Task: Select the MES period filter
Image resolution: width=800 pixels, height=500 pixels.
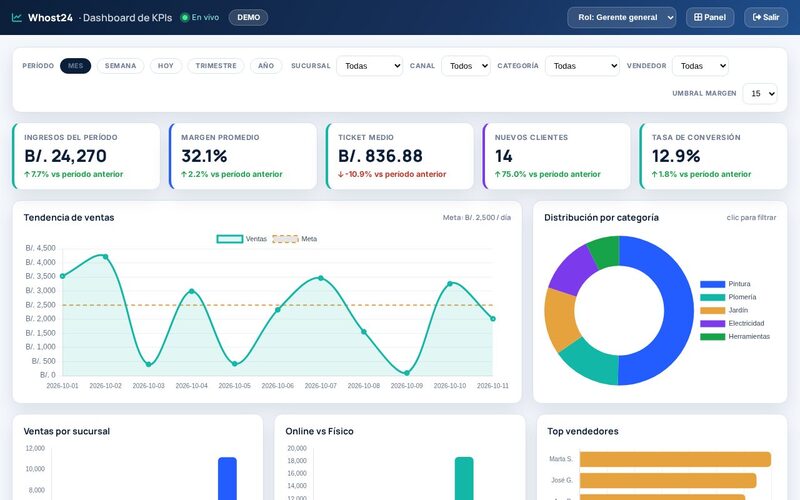Action: pos(76,66)
